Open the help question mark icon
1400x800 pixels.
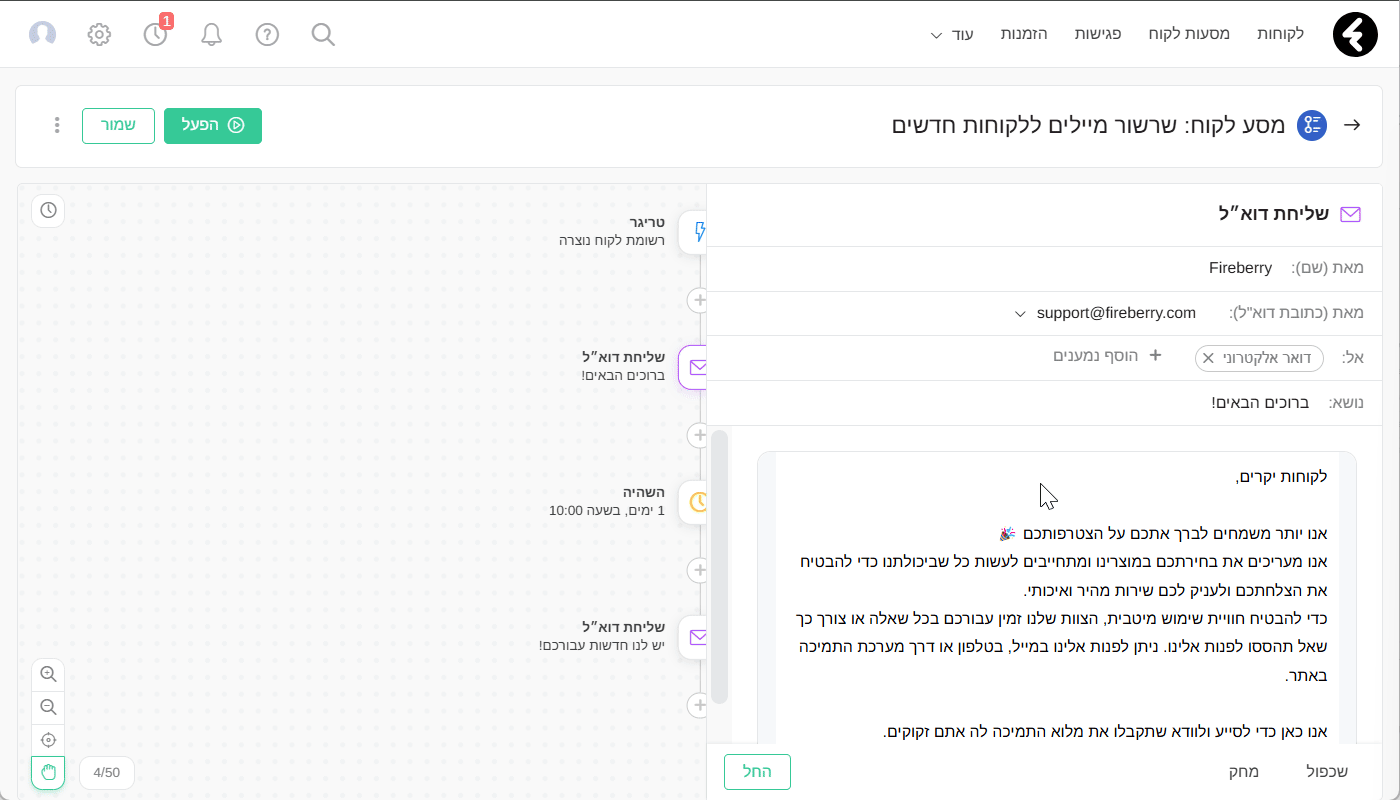(x=267, y=35)
